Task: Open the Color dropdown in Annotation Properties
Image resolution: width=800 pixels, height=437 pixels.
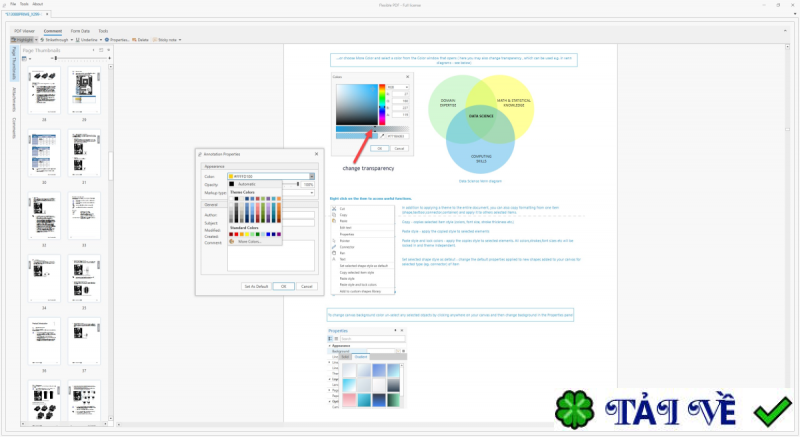Action: tap(312, 176)
